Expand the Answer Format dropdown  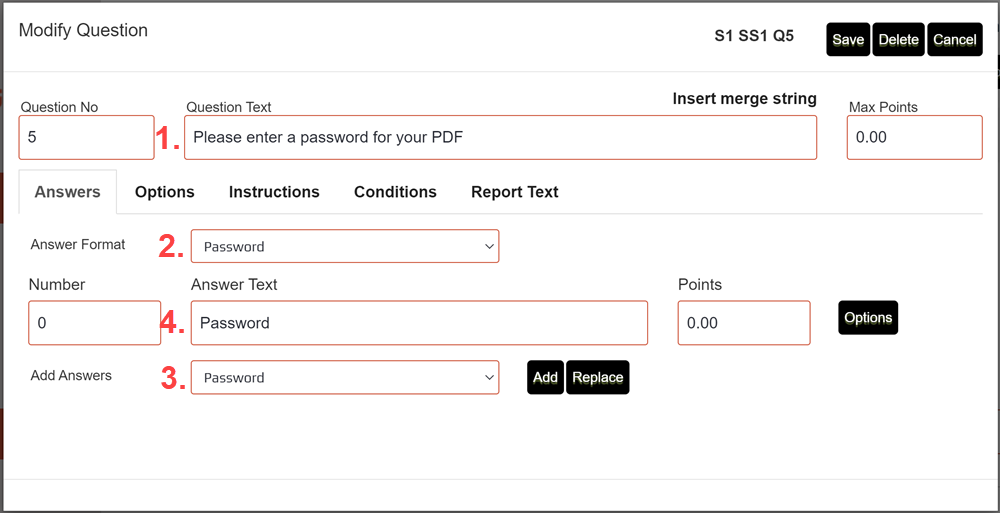[345, 247]
